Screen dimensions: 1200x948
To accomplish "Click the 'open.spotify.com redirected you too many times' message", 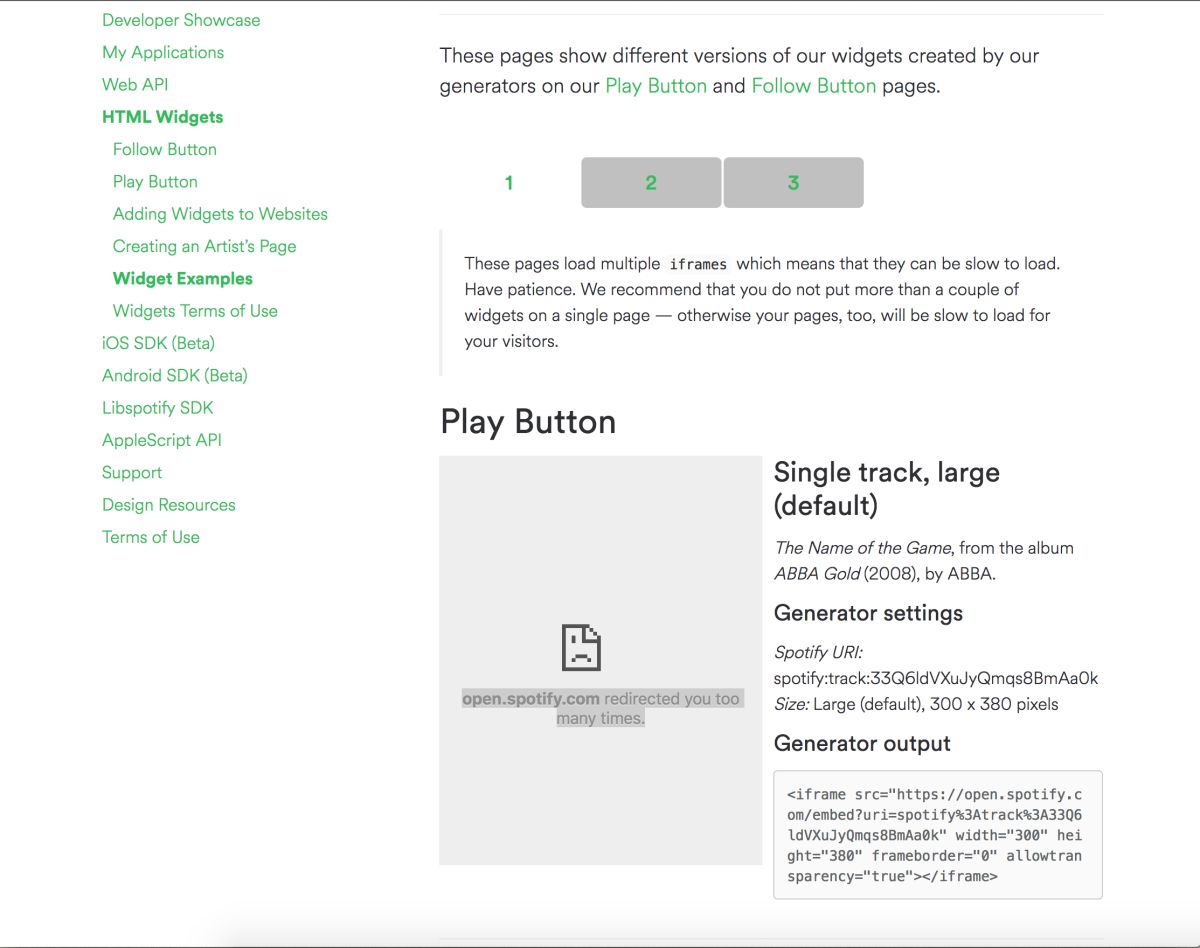I will [x=601, y=708].
